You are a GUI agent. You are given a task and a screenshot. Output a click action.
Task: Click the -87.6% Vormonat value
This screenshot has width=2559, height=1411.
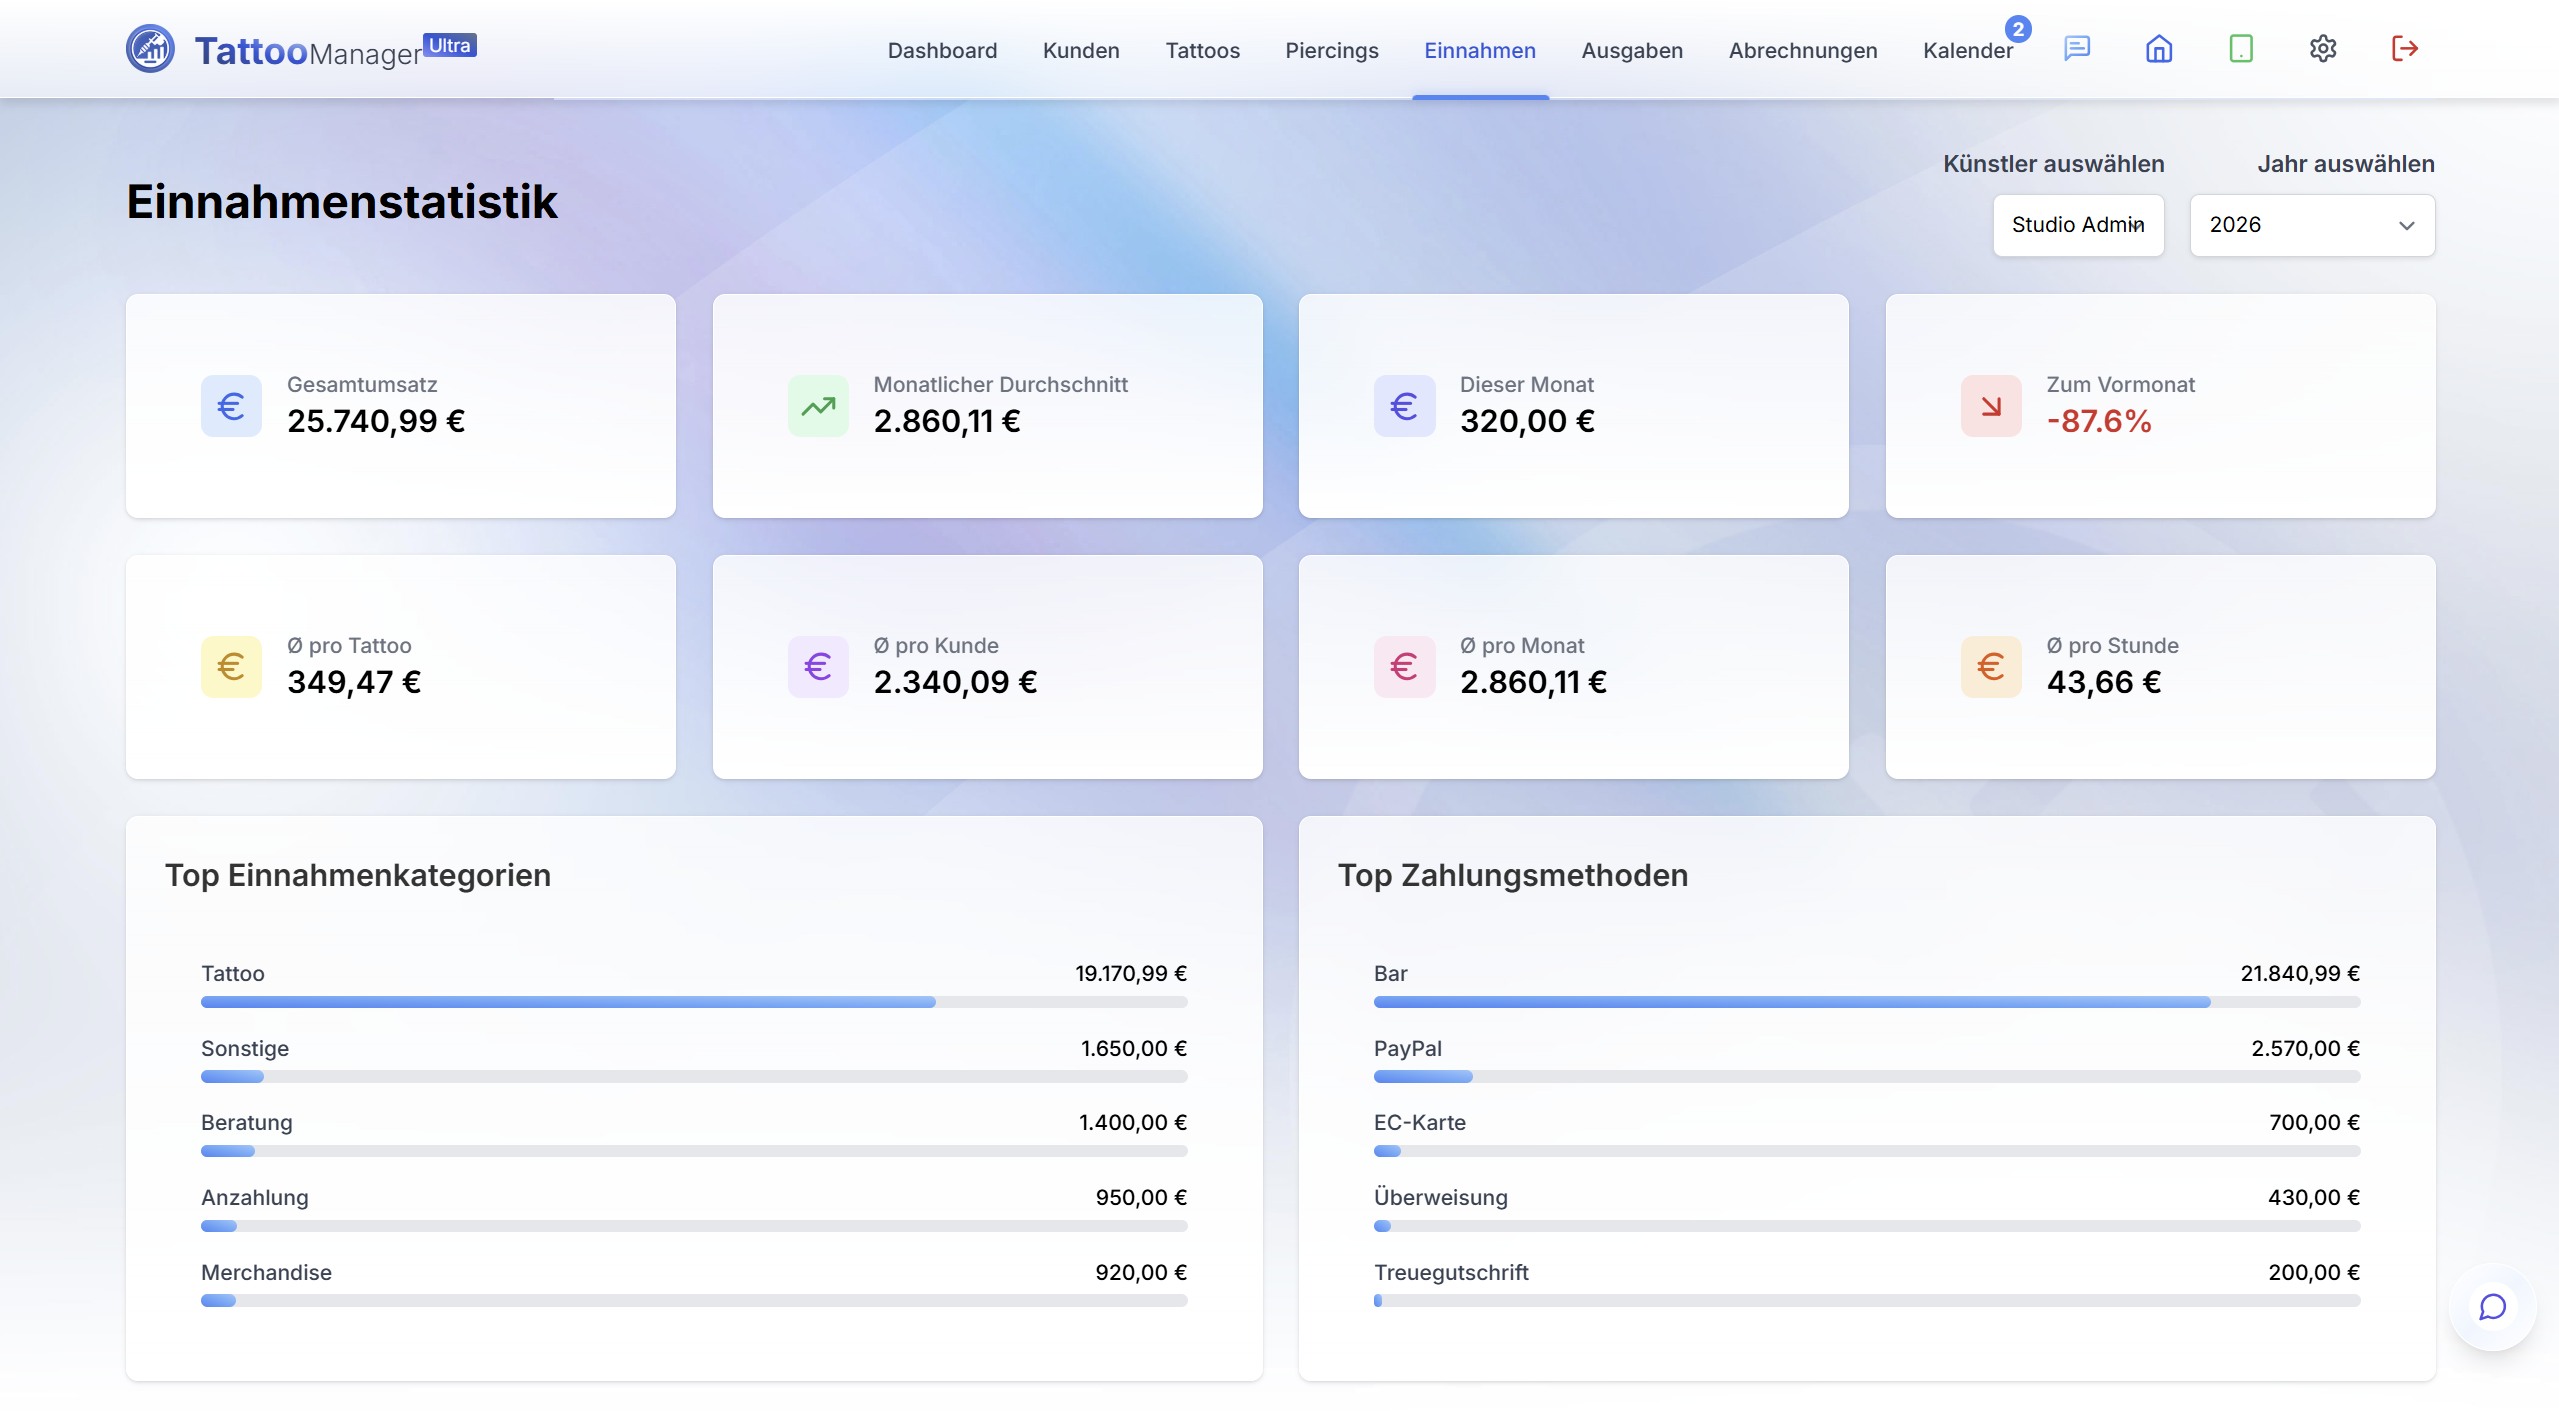tap(2099, 421)
